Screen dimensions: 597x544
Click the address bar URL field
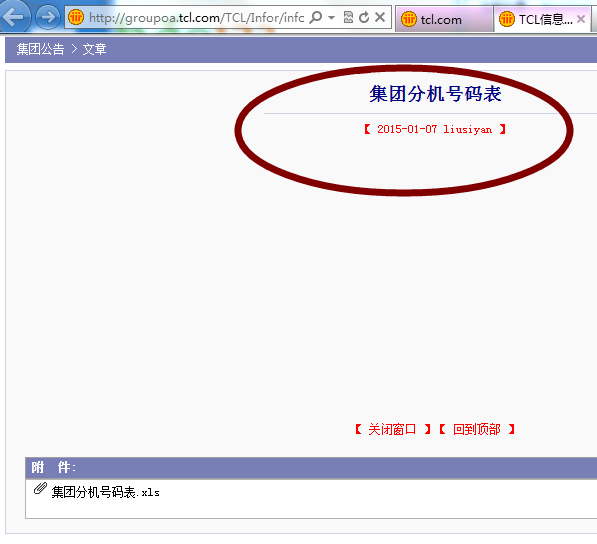click(196, 18)
